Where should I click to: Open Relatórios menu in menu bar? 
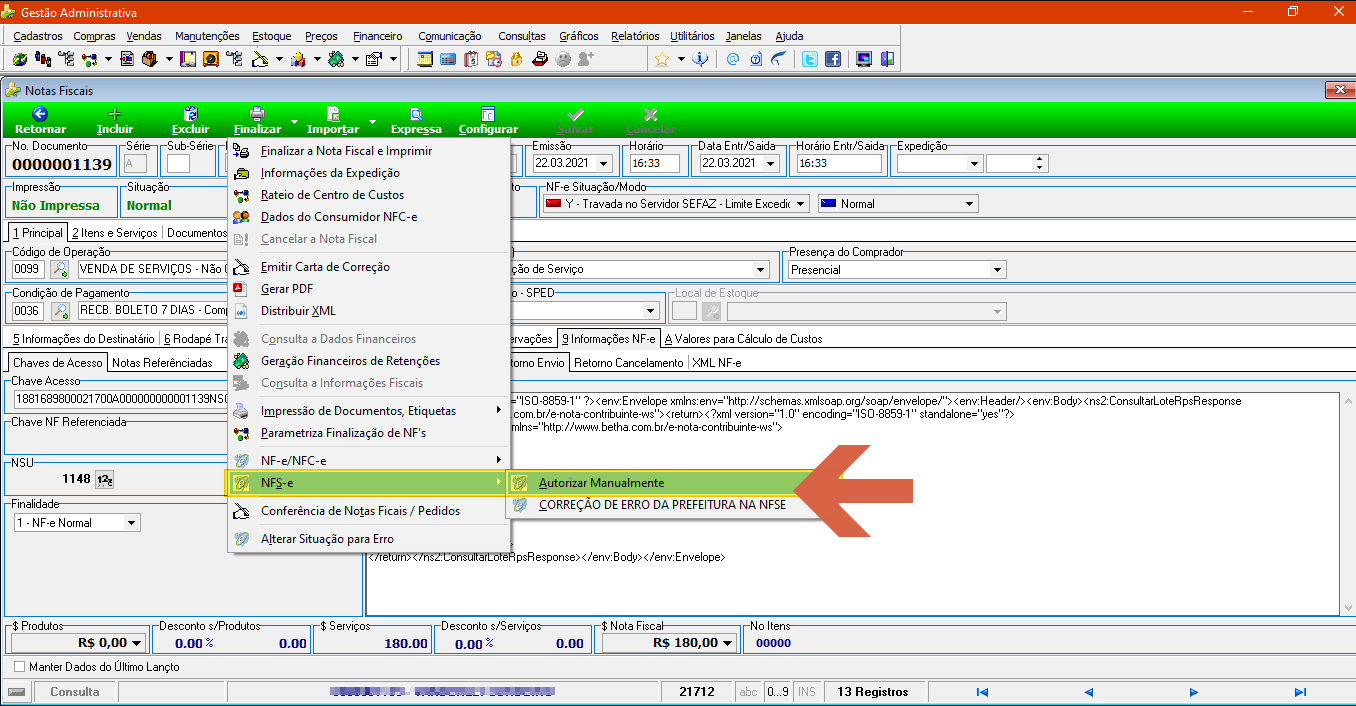pyautogui.click(x=636, y=36)
